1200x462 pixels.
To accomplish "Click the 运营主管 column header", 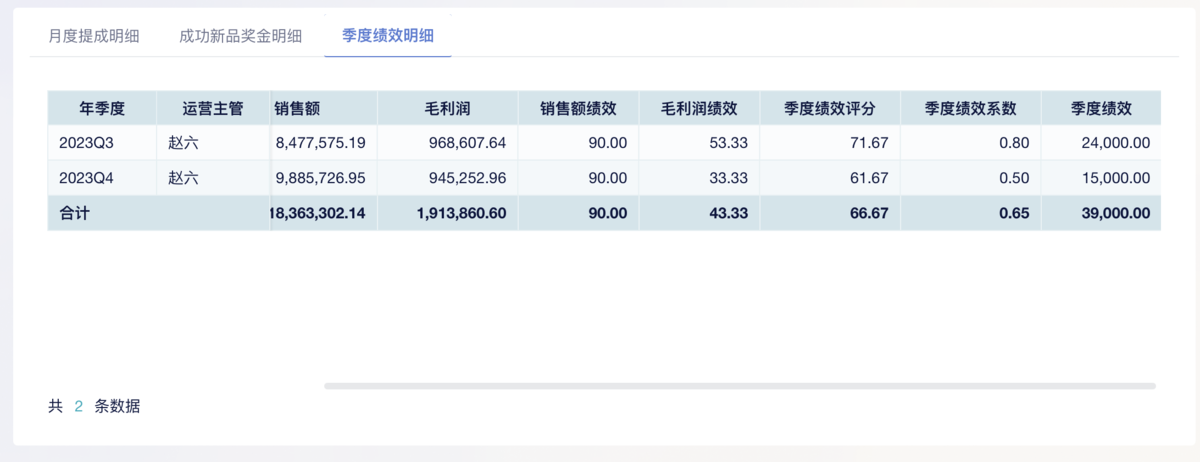I will pyautogui.click(x=213, y=108).
